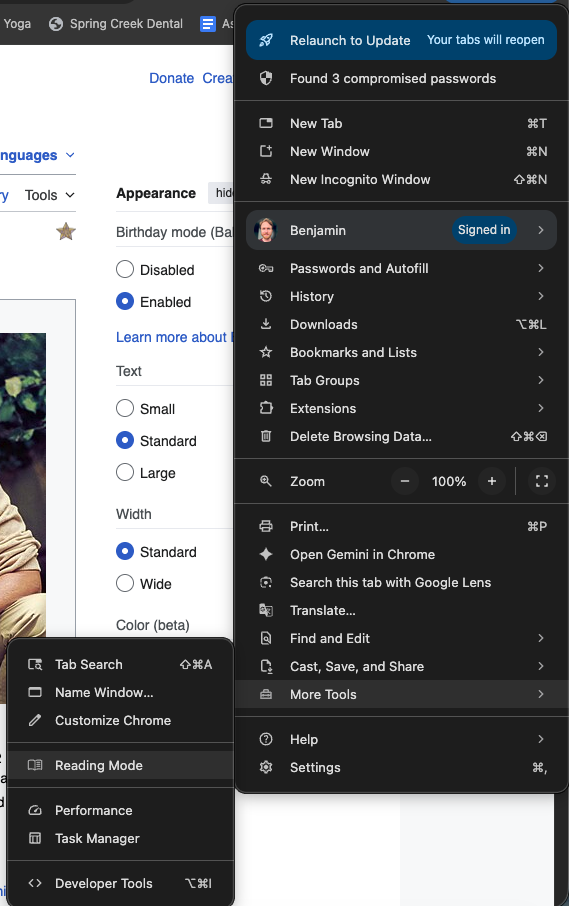
Task: Select Large text size
Action: coord(125,473)
